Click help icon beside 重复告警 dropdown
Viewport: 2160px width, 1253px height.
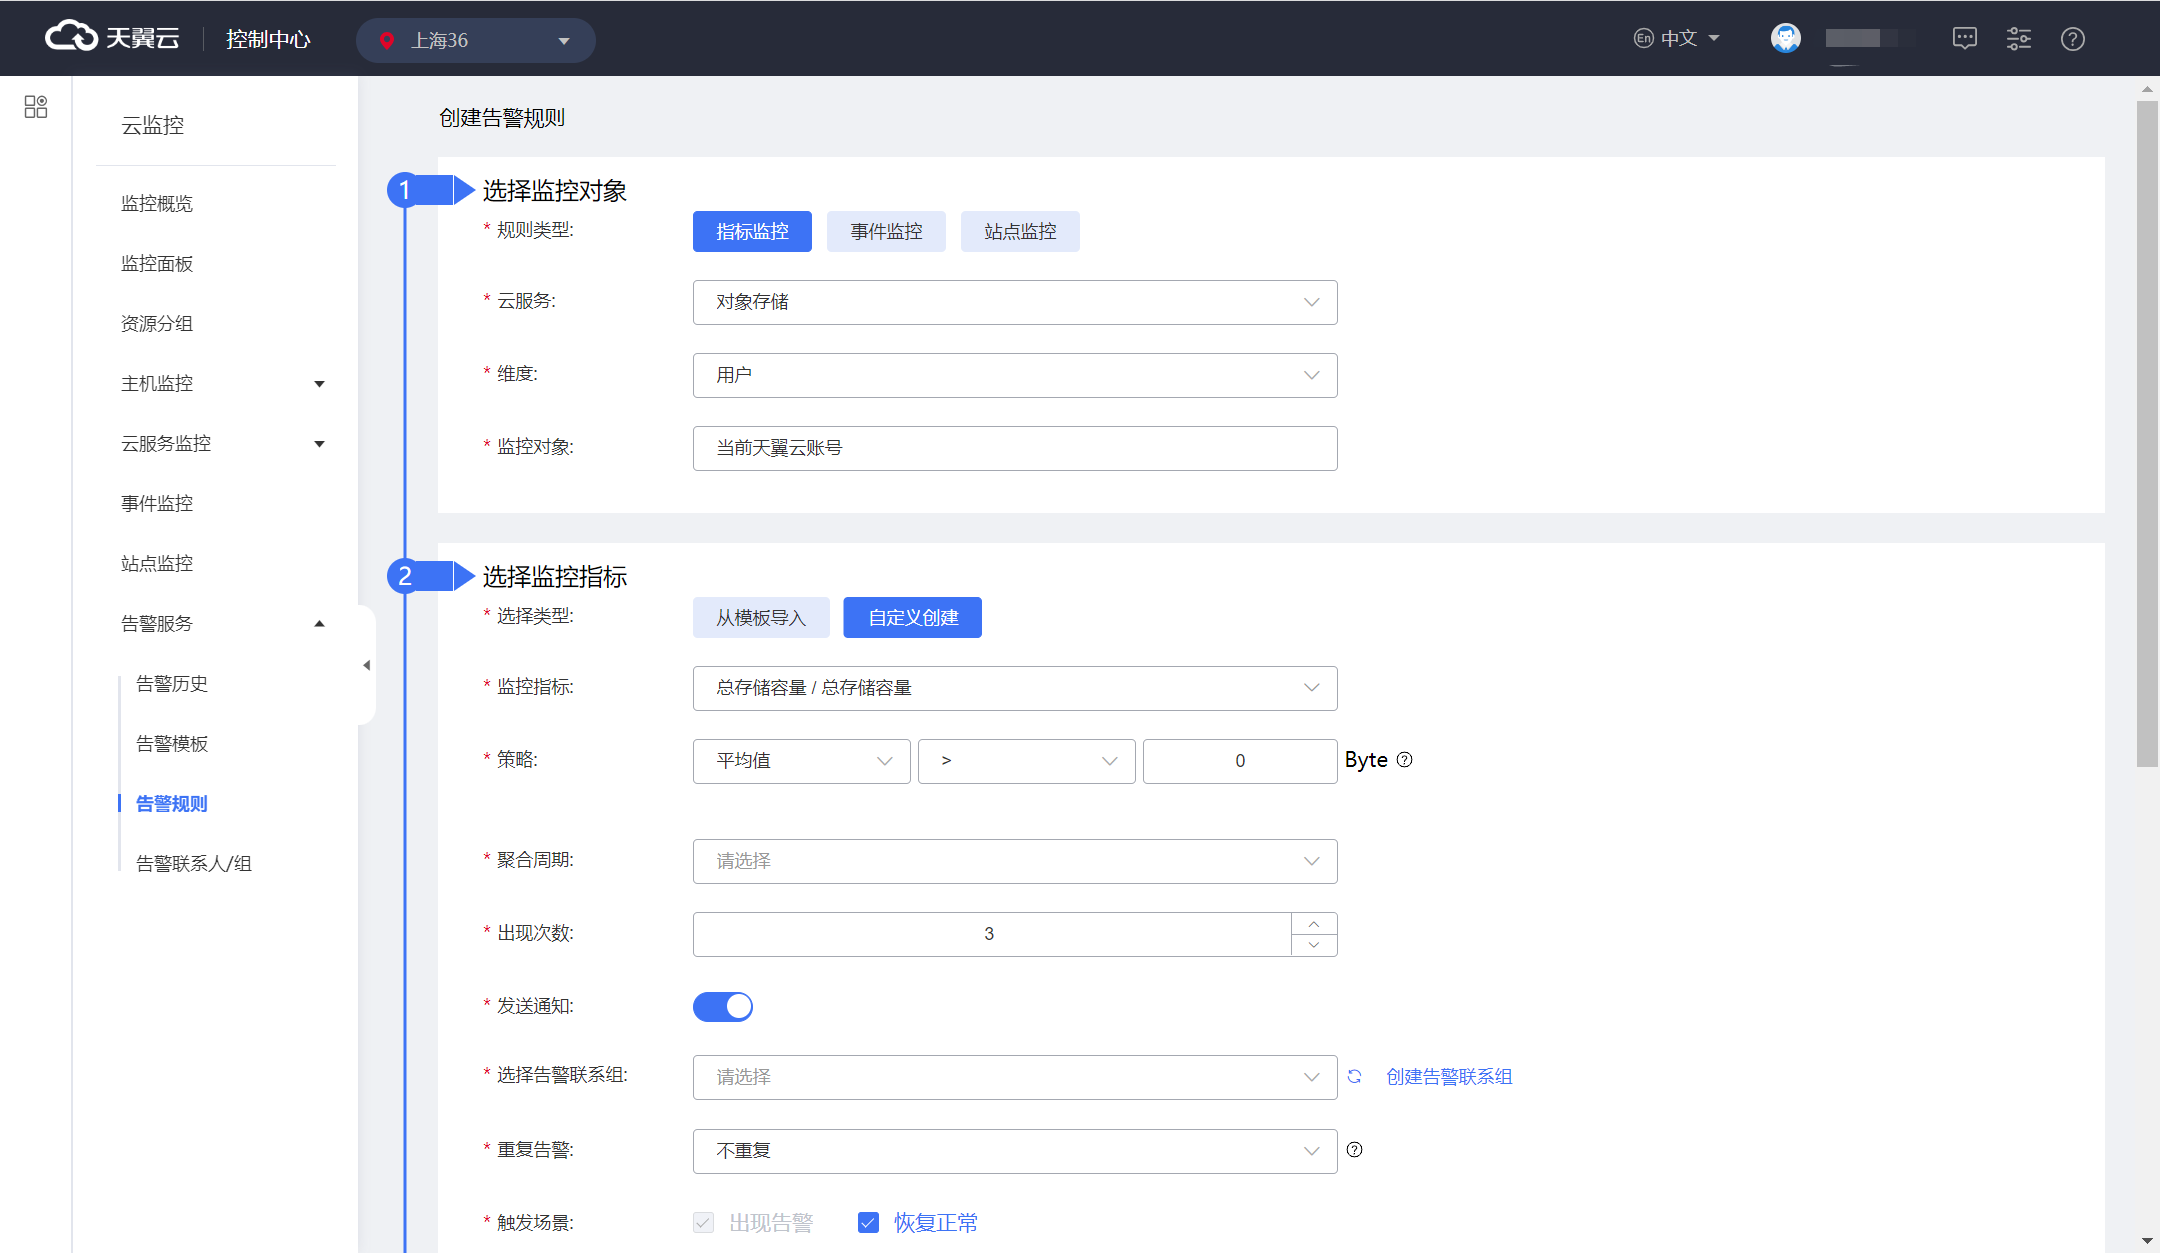pos(1354,1150)
